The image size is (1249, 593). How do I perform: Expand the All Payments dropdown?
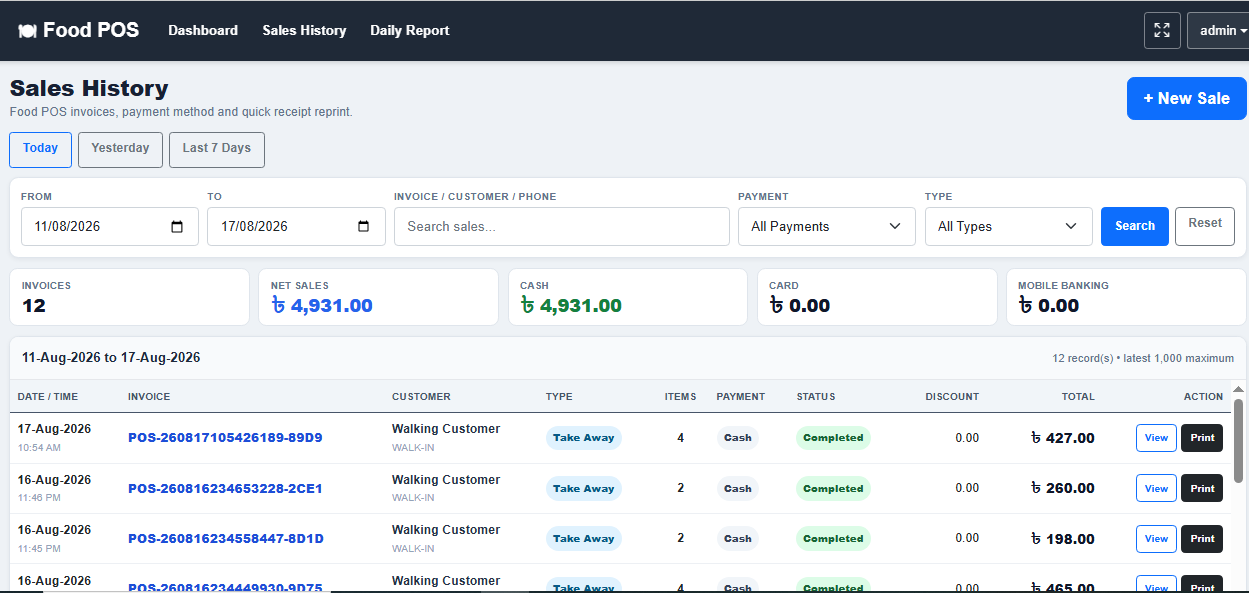point(826,226)
